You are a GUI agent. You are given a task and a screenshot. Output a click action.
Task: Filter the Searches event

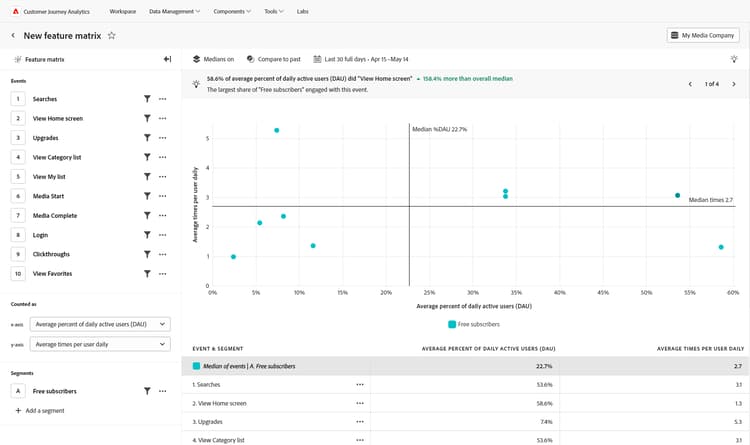pyautogui.click(x=147, y=99)
